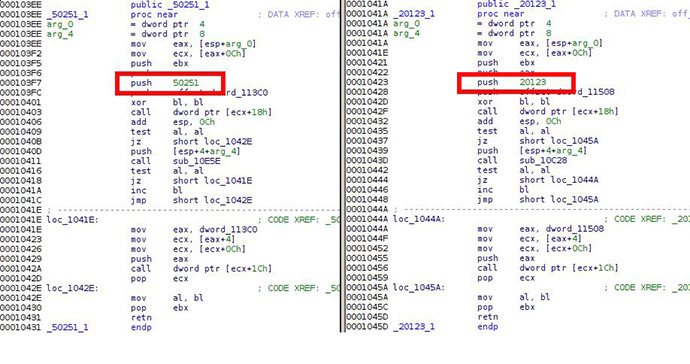This screenshot has height=364, width=690.
Task: Select 'retn' at address 00010431
Action: (x=141, y=317)
